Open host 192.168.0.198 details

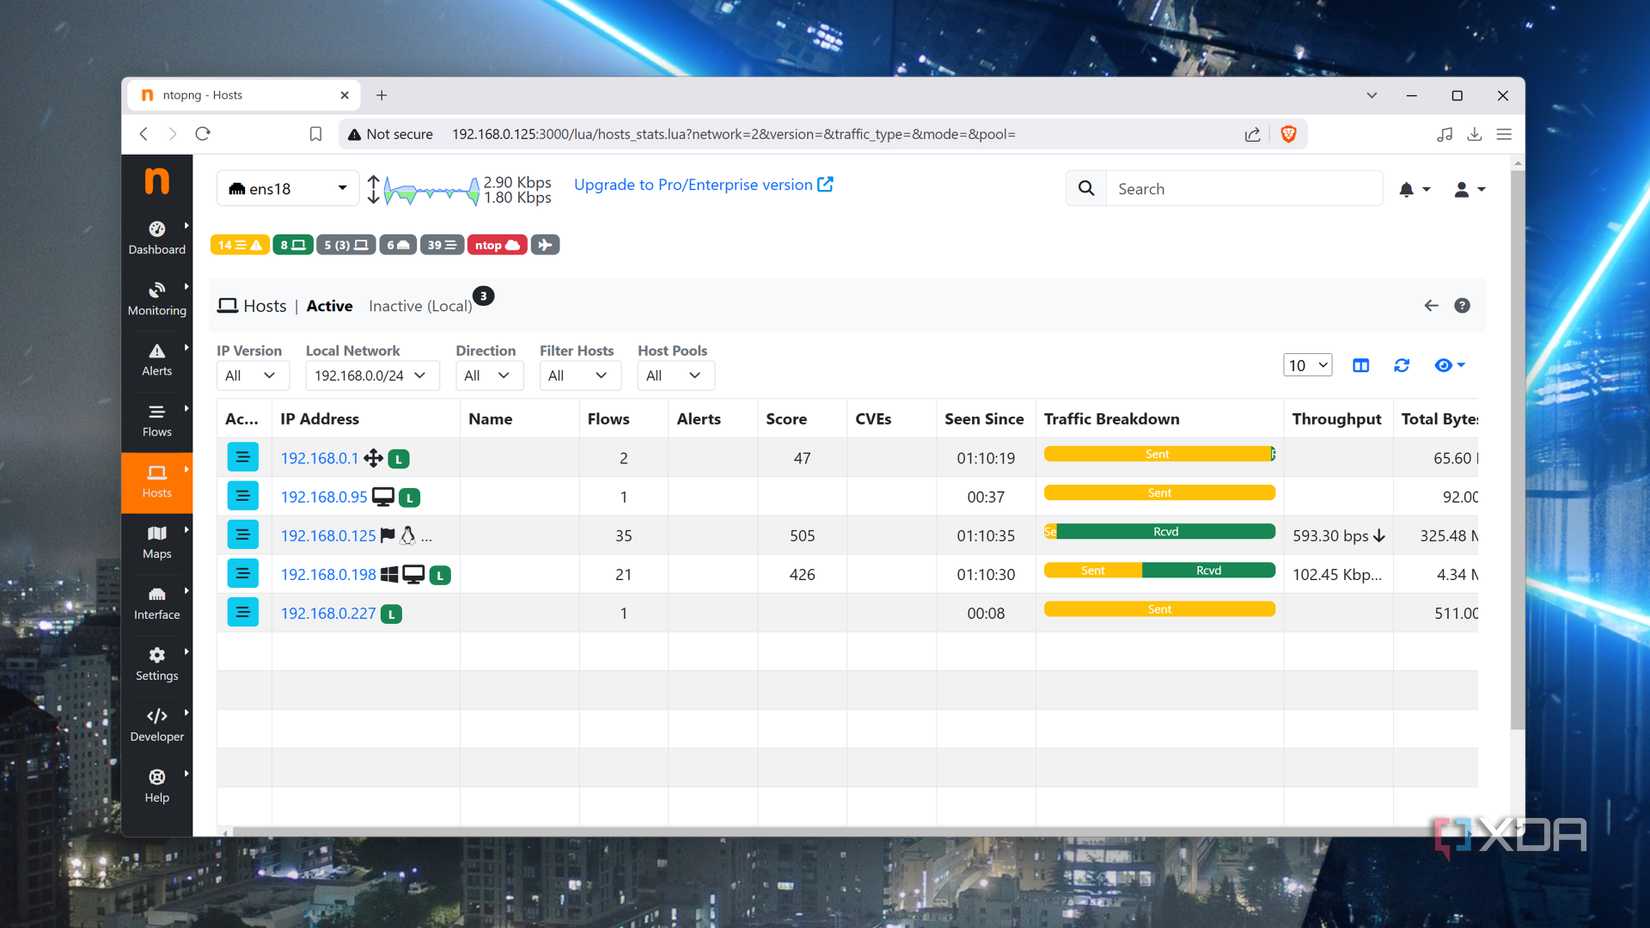click(328, 574)
